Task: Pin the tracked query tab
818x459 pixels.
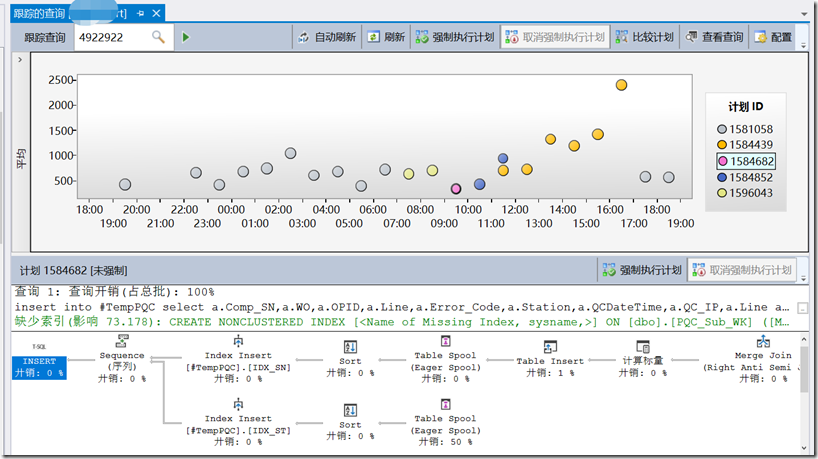Action: pyautogui.click(x=140, y=14)
